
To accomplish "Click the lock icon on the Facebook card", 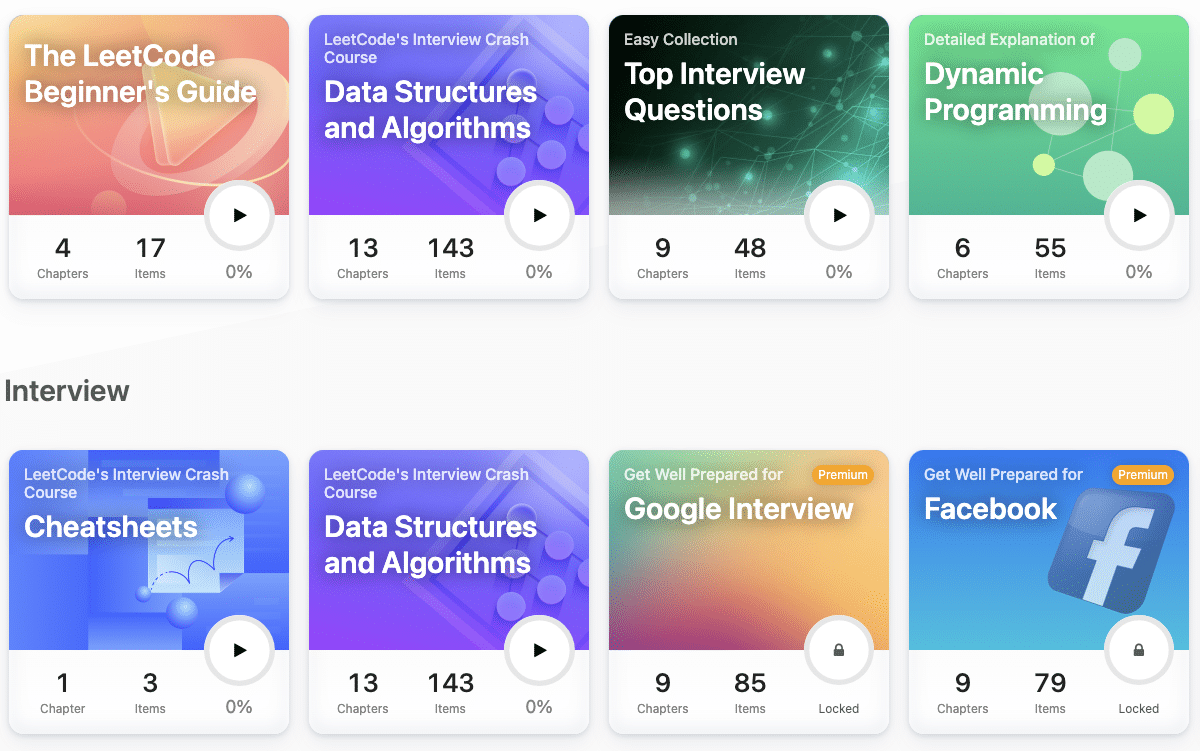I will tap(1139, 650).
